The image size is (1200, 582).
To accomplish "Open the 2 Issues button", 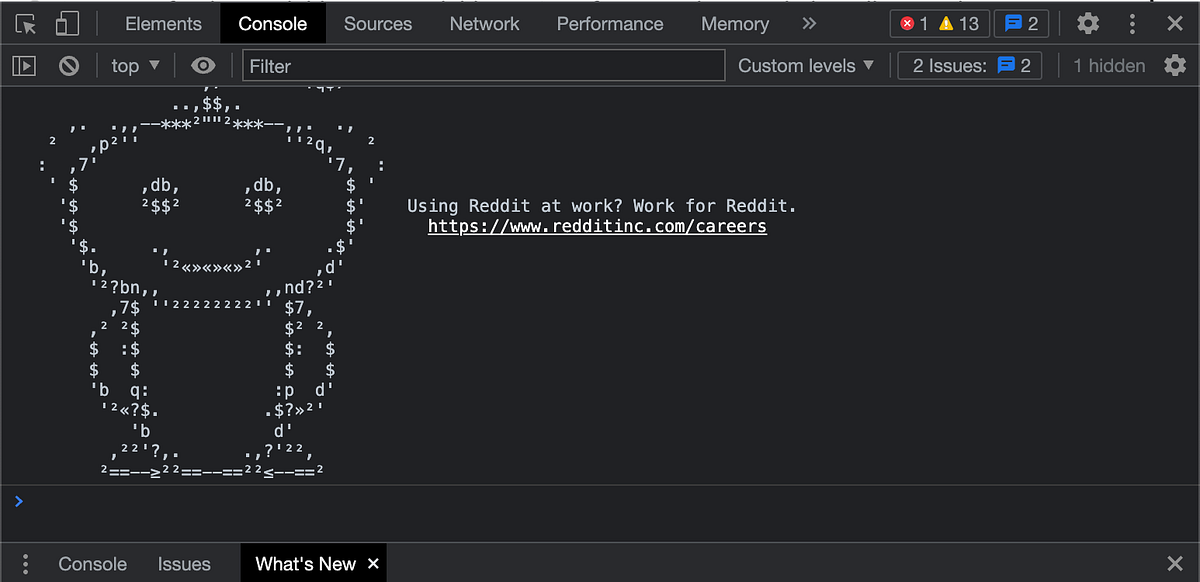I will [x=968, y=65].
